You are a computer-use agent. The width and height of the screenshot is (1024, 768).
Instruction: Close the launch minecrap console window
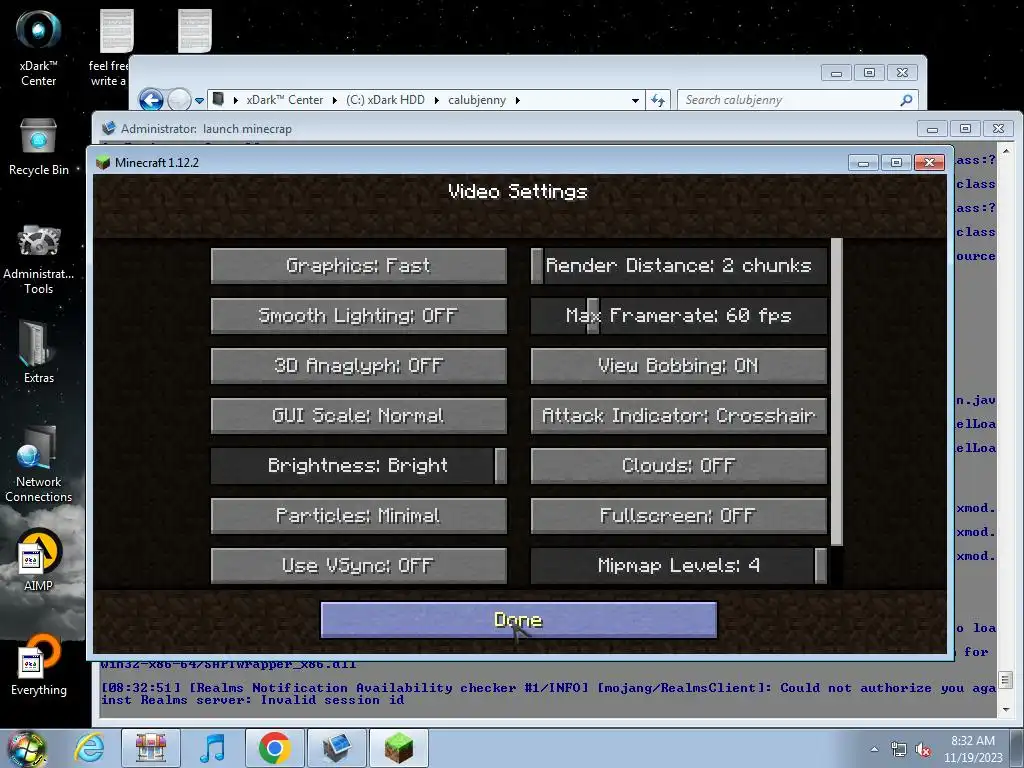[x=999, y=129]
